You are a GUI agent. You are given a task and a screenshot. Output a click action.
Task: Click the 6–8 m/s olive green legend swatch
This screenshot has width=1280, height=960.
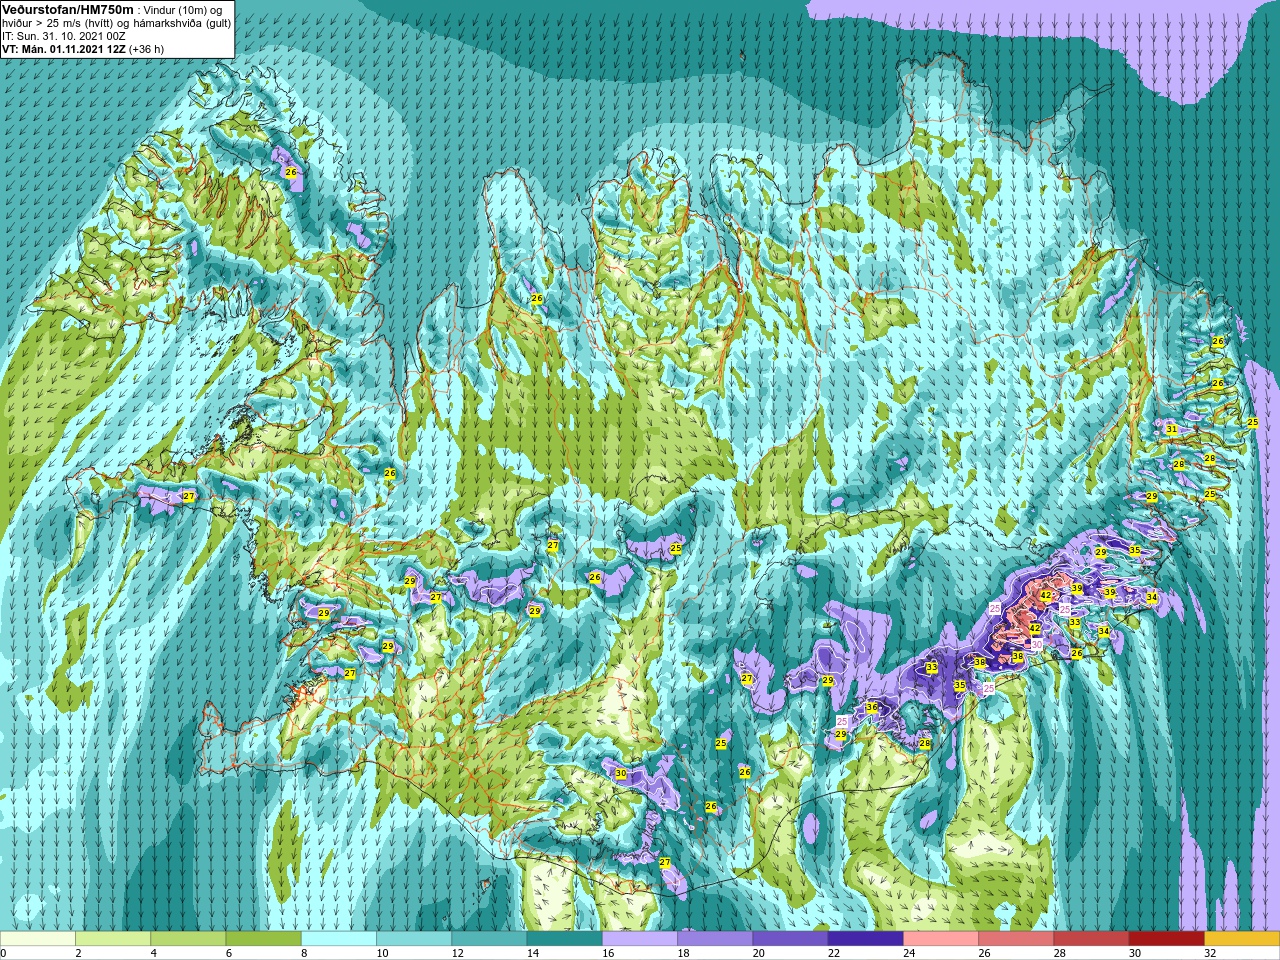tap(264, 939)
